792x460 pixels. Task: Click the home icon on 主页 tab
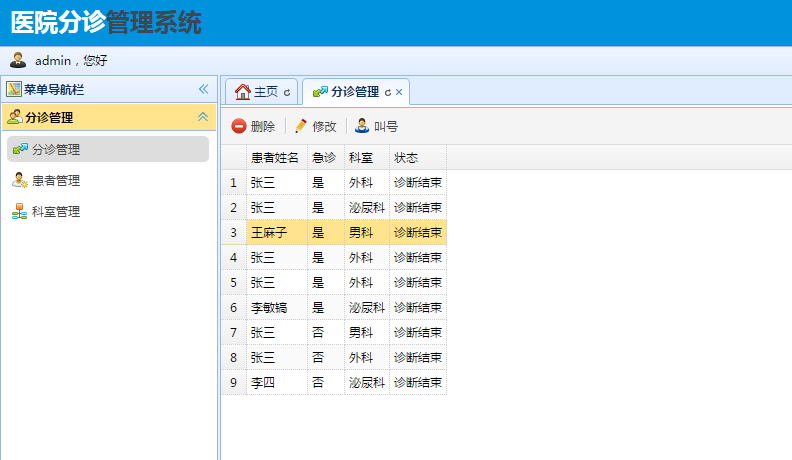pos(242,91)
